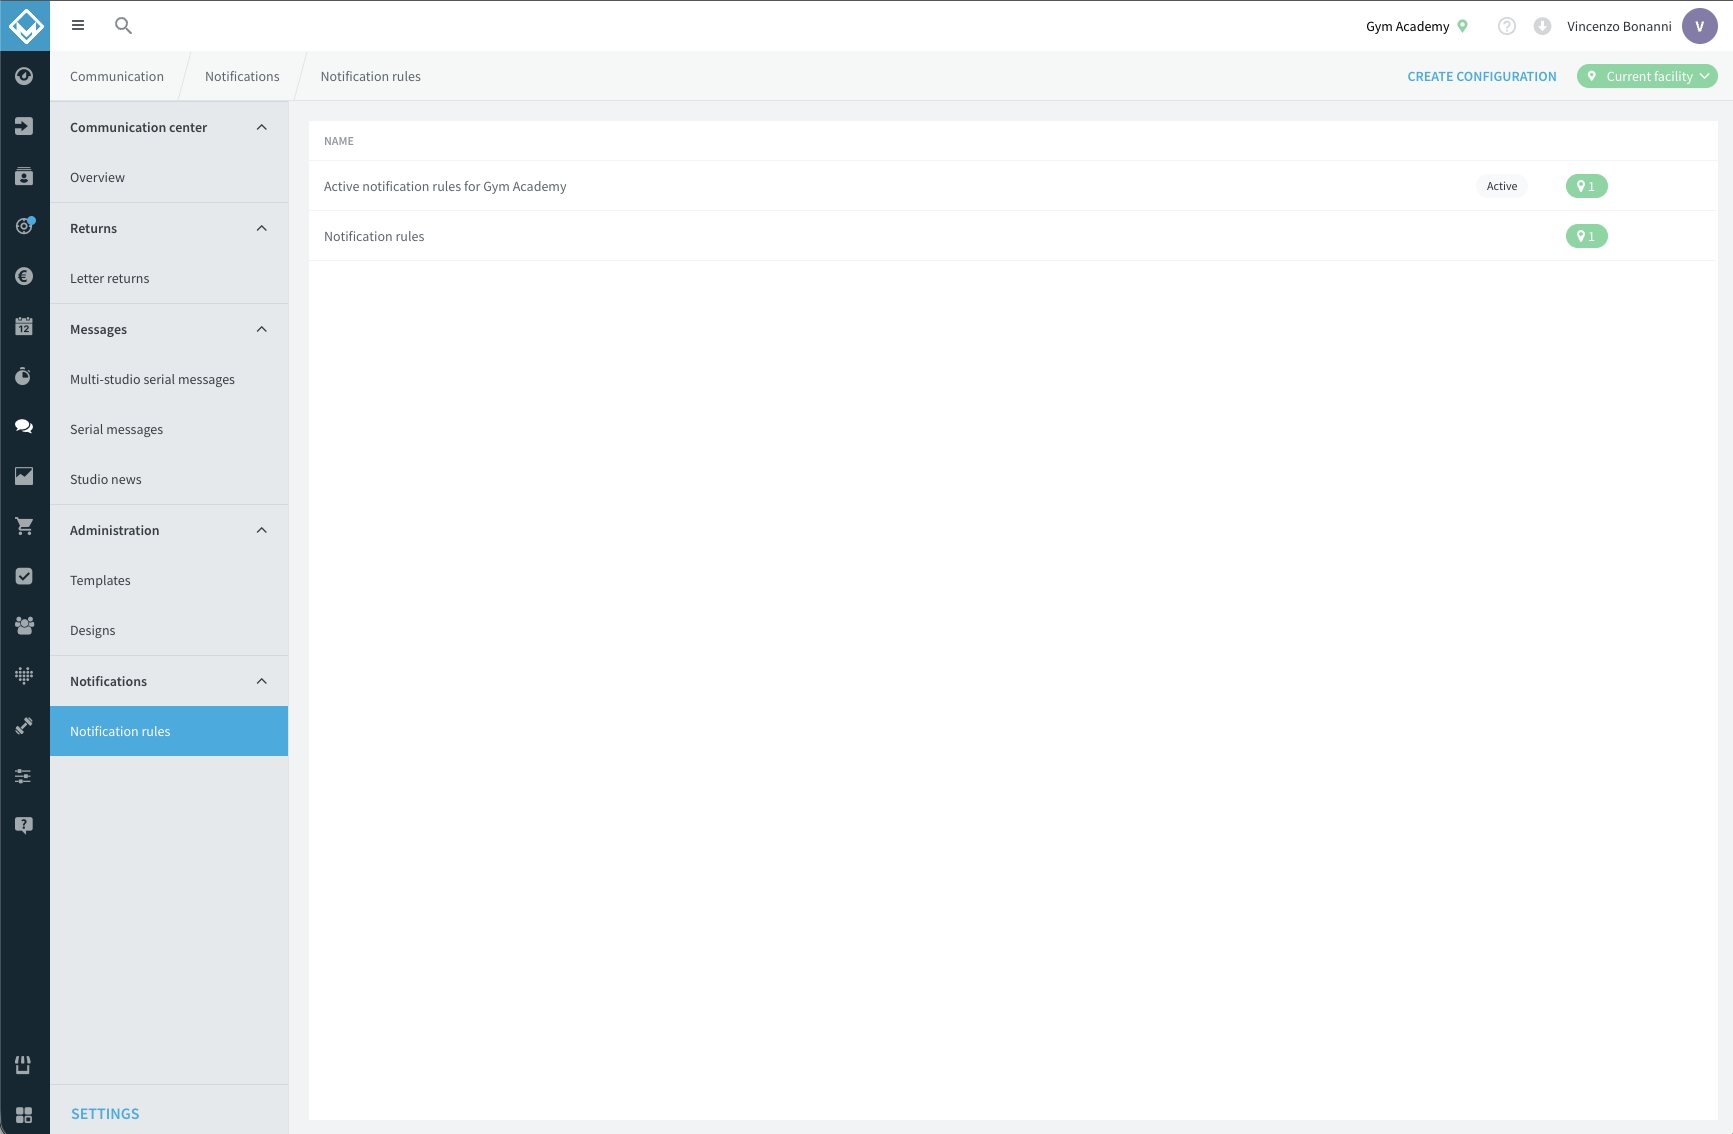Open the question speech bubble icon in left rail
Screen dimensions: 1733x1134
[24, 826]
